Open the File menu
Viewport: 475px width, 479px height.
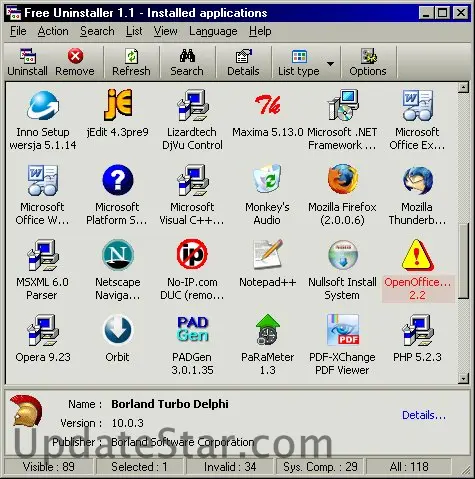[x=18, y=31]
